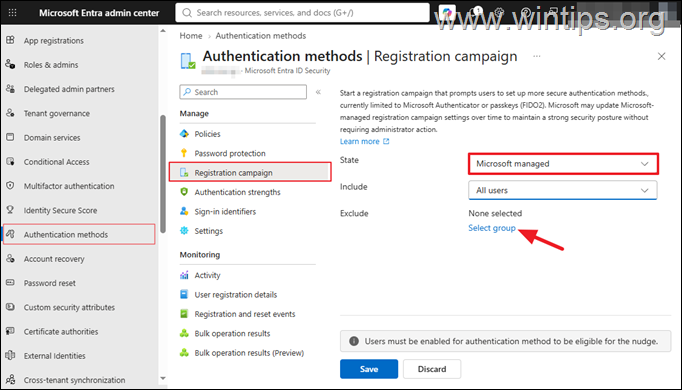Click the Multifactor authentication shield icon
Screen dimensions: 682x390
coord(10,186)
